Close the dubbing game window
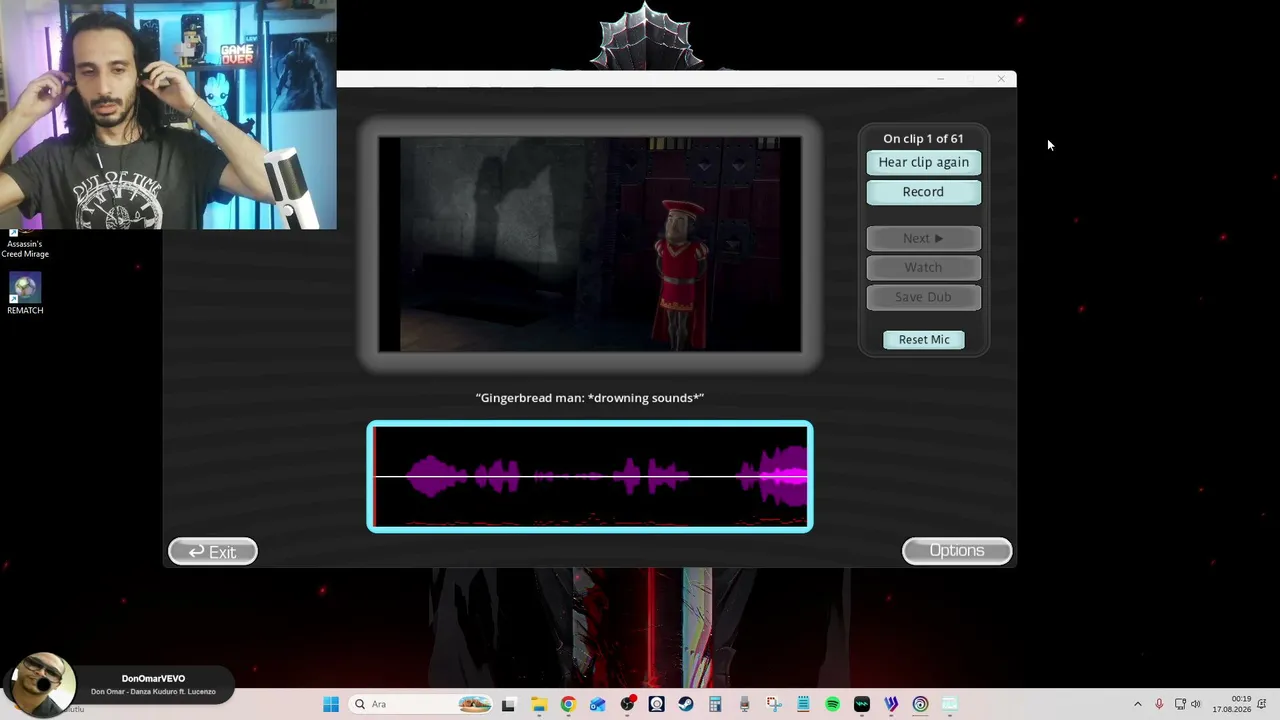This screenshot has width=1280, height=720. (1001, 79)
